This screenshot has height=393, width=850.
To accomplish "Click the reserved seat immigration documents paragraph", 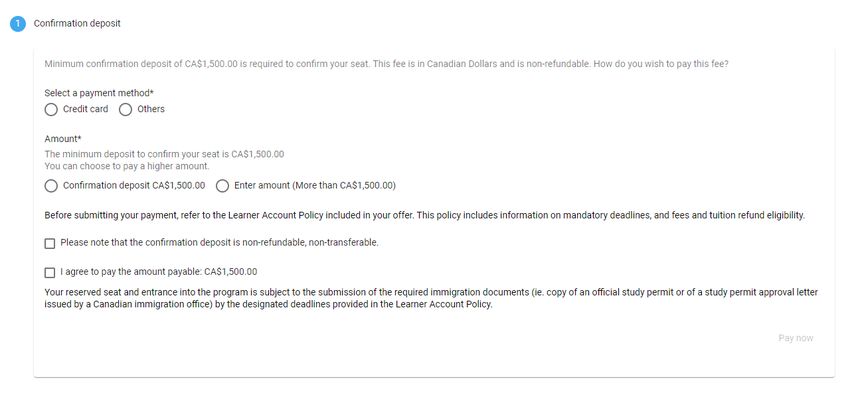I will pyautogui.click(x=431, y=298).
